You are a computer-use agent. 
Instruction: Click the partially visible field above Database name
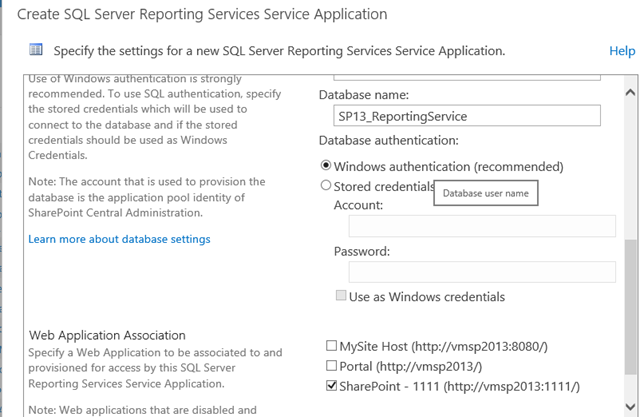467,75
